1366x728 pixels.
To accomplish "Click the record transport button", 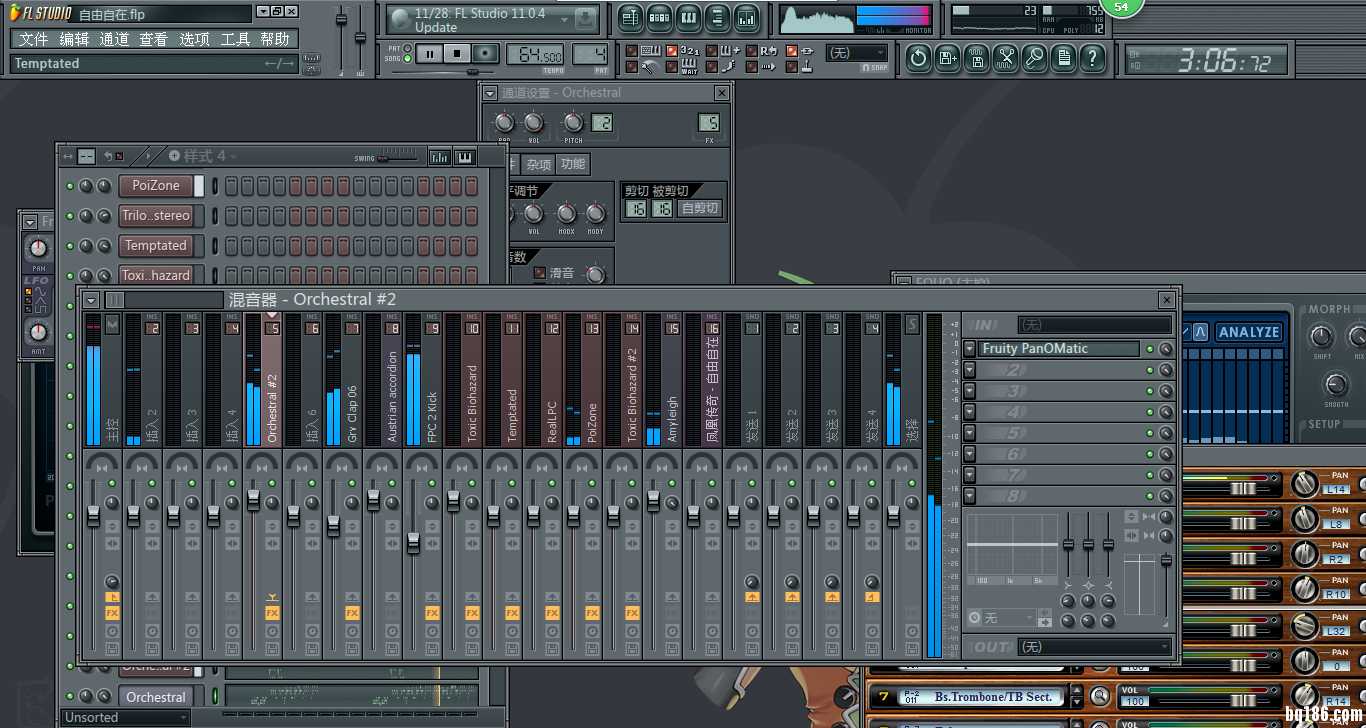I will pos(485,53).
